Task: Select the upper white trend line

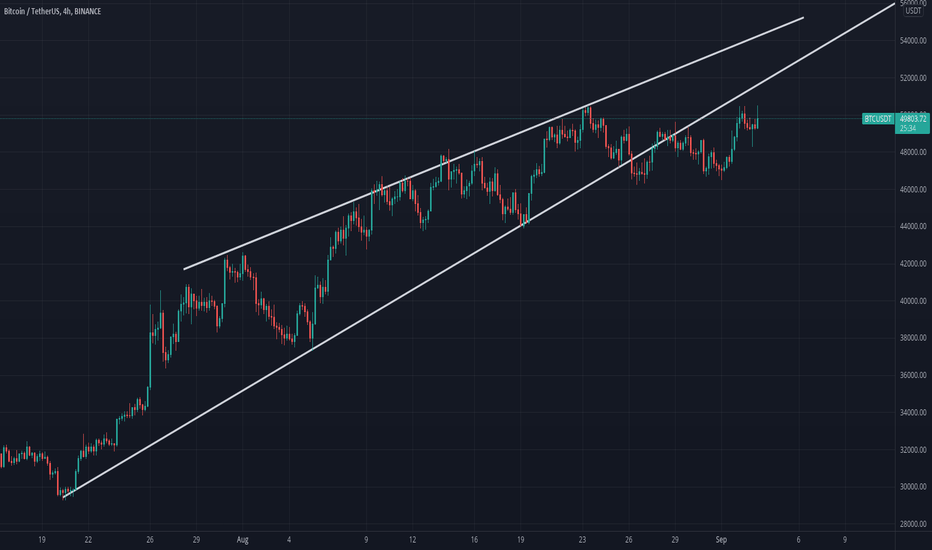Action: pos(493,144)
